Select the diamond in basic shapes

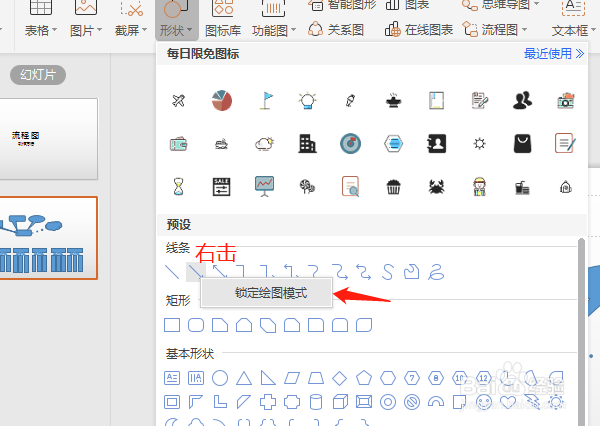click(339, 378)
